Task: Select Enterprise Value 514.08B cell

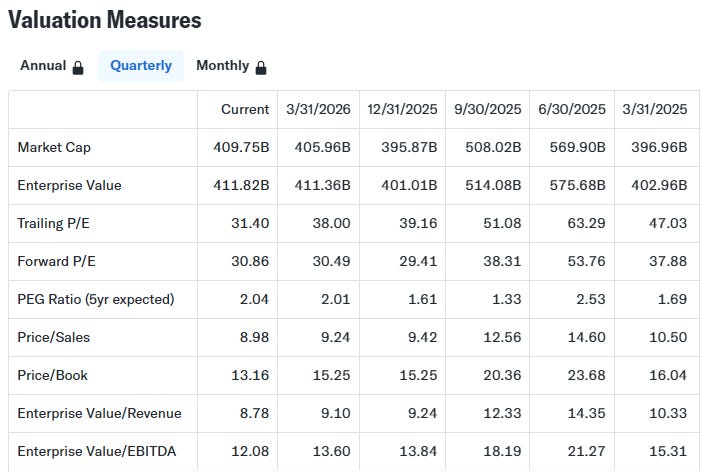Action: [494, 185]
